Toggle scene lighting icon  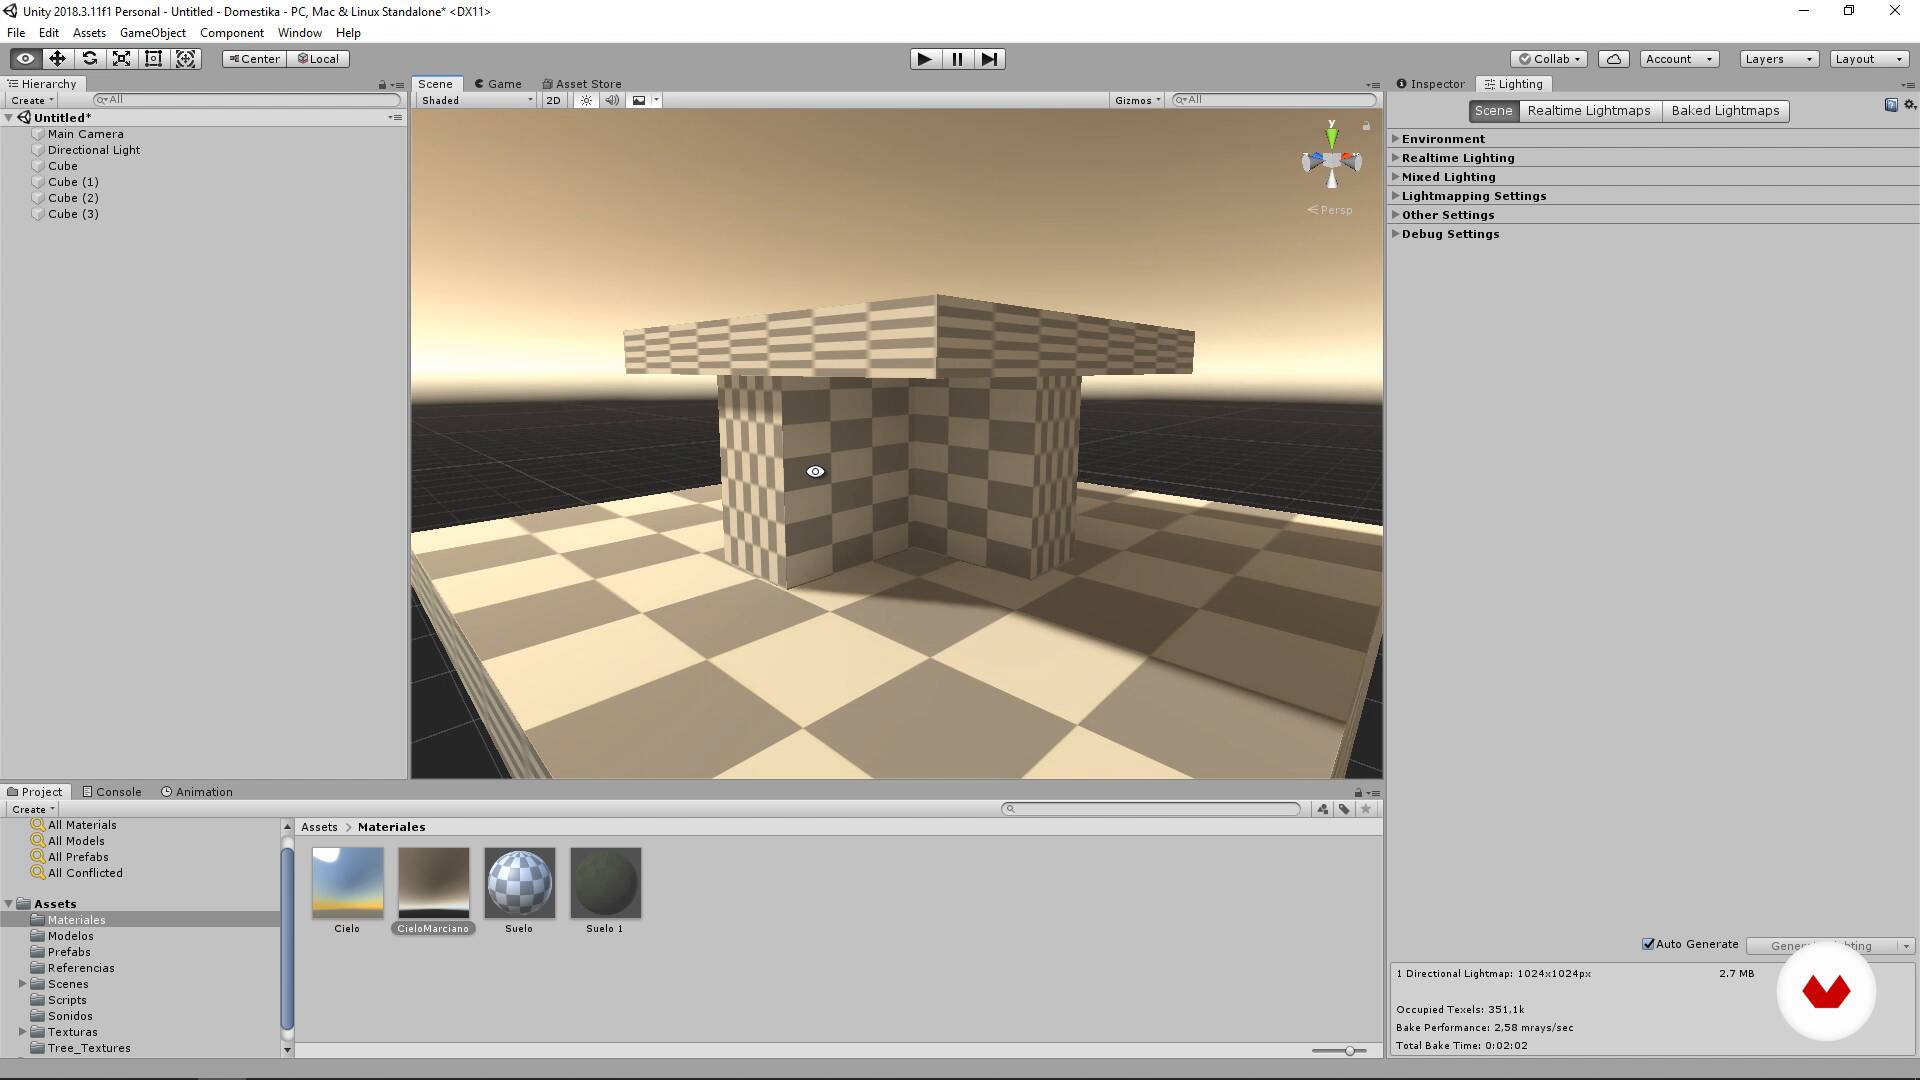tap(586, 100)
